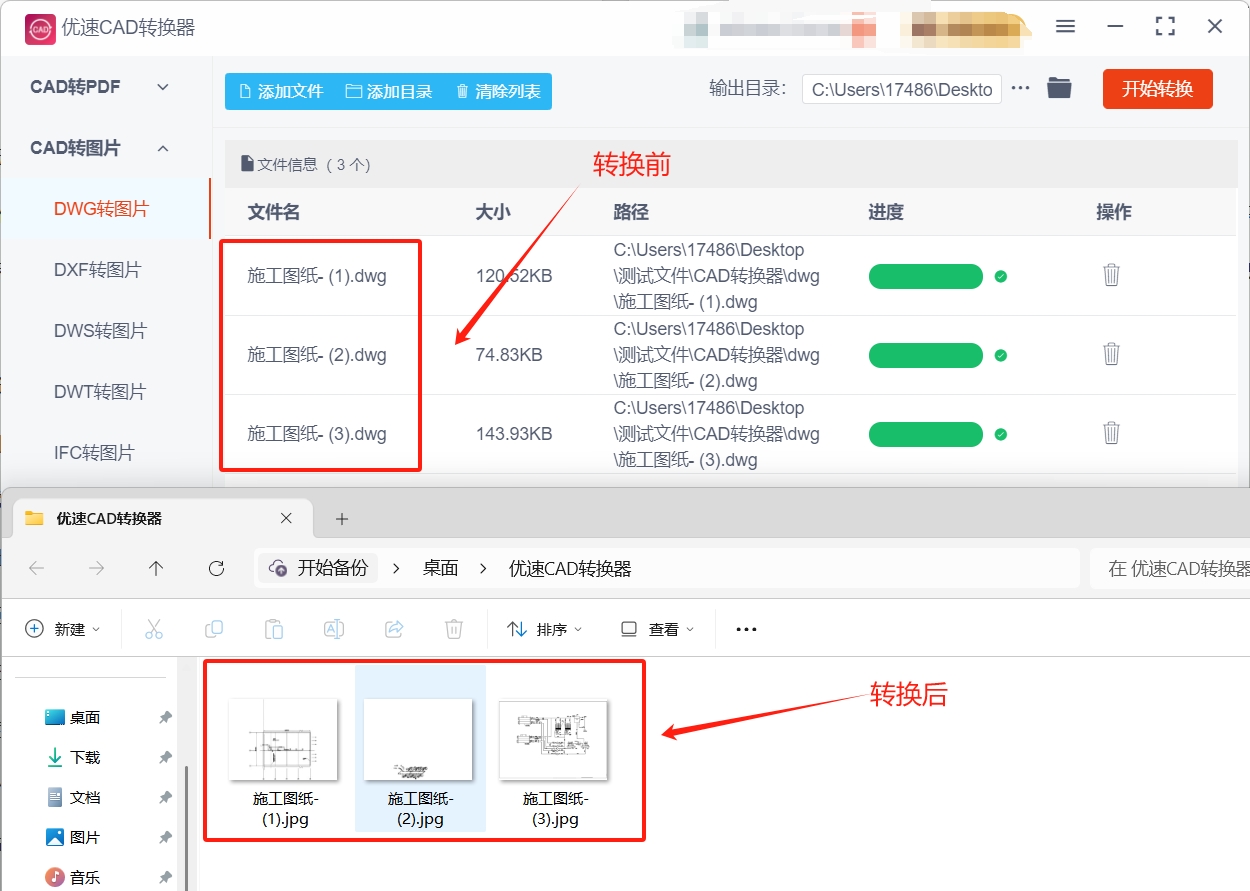Viewport: 1250px width, 891px height.
Task: Click progress bar of 施工图纸- (2).dwg
Action: pyautogui.click(x=926, y=355)
